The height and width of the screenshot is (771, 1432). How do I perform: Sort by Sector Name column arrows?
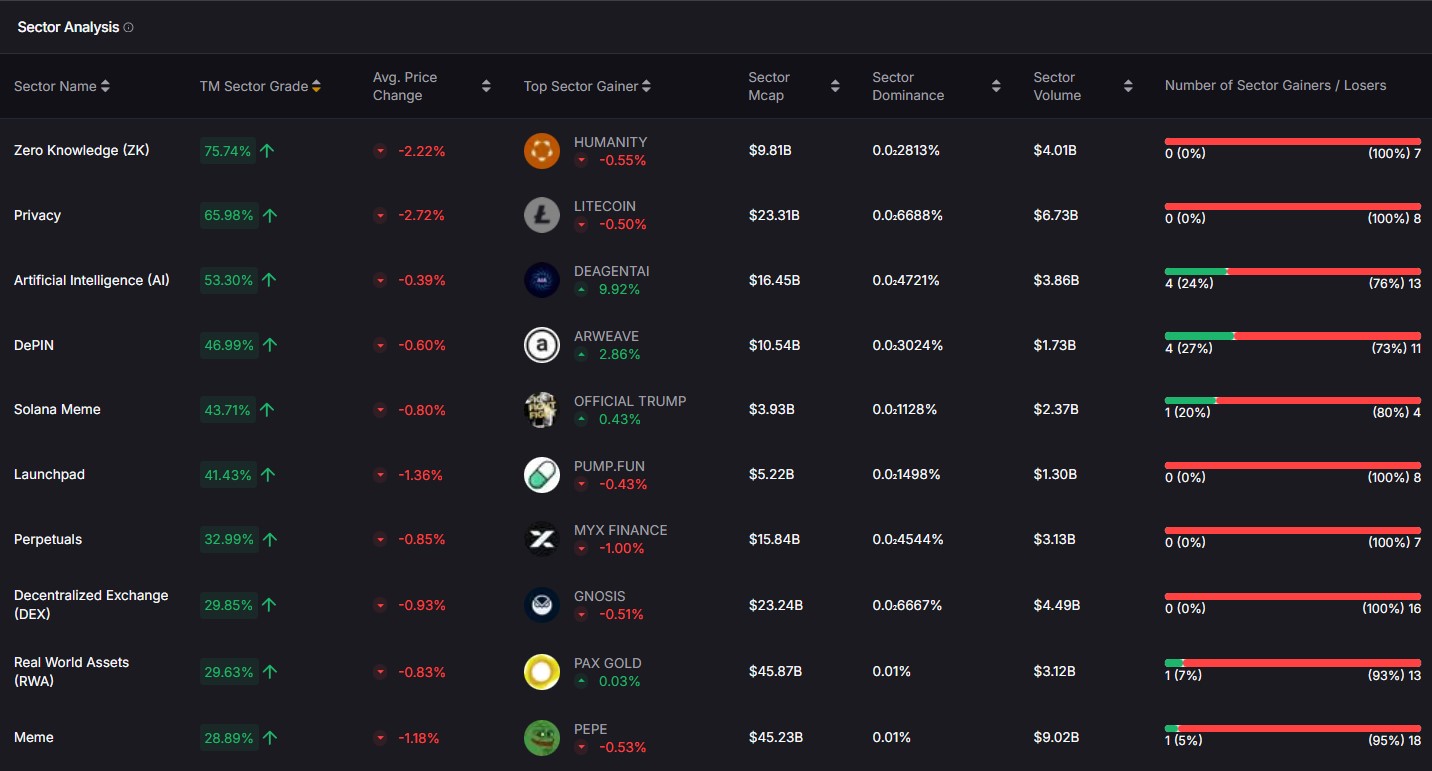(106, 86)
